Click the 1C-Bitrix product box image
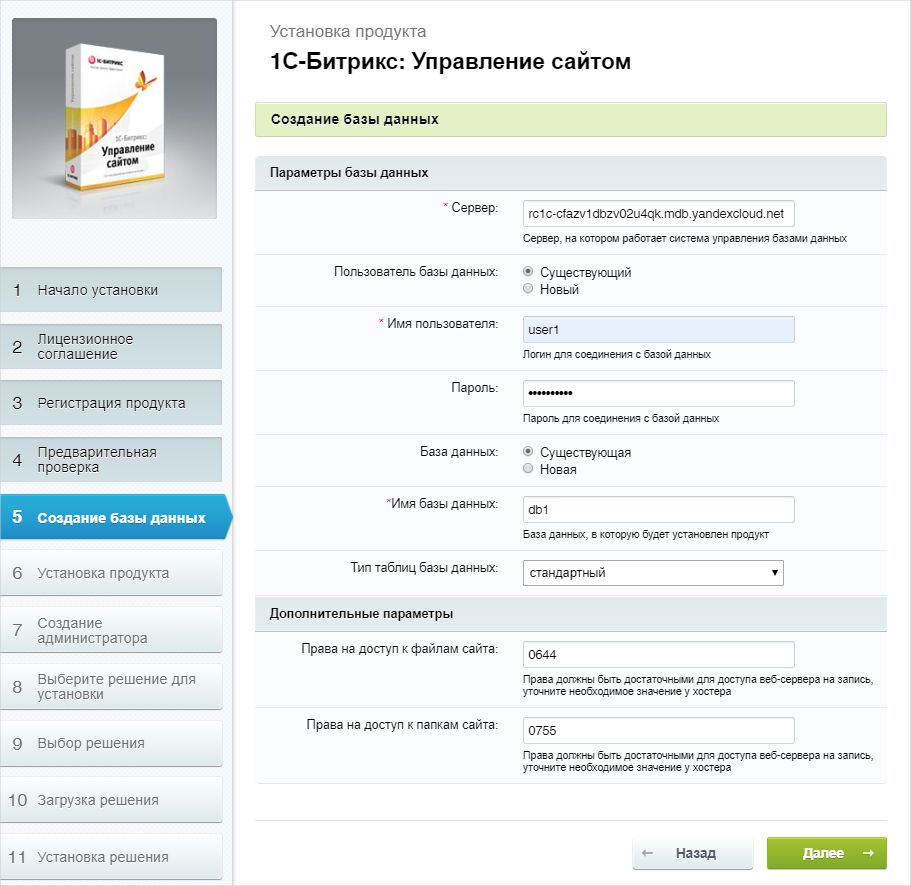This screenshot has width=911, height=886. [x=114, y=118]
